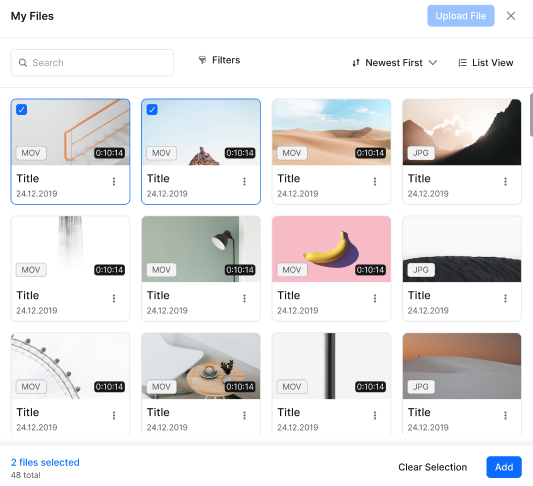Image resolution: width=533 pixels, height=486 pixels.
Task: Click the Add button
Action: (x=504, y=467)
